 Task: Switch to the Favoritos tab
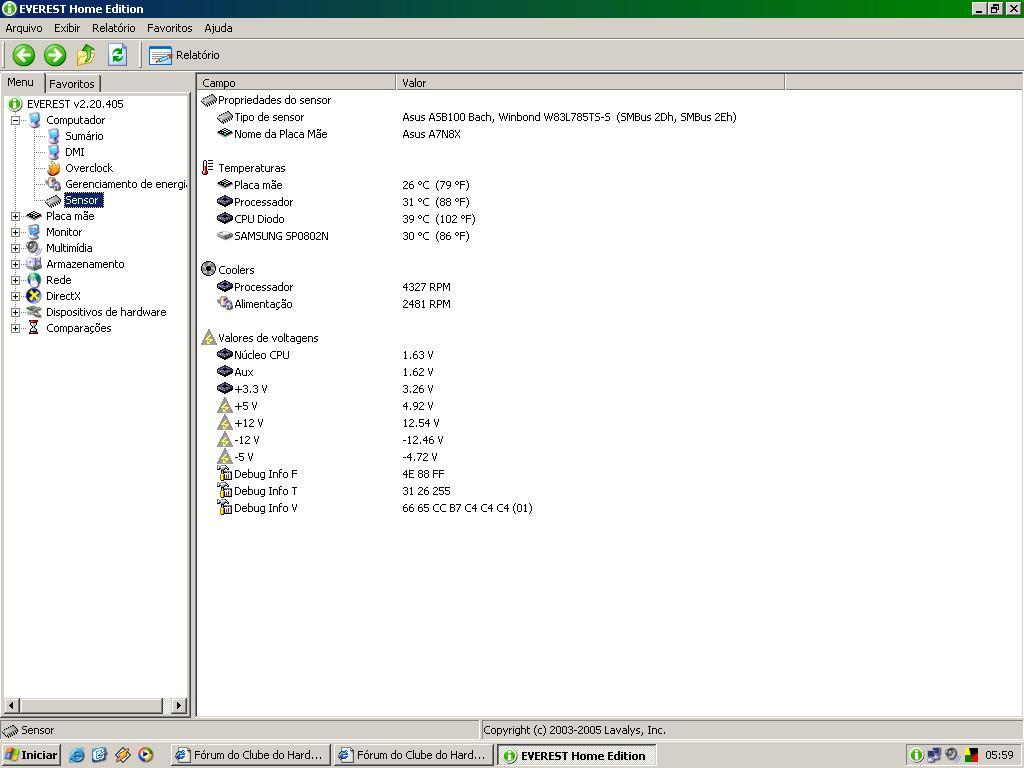pos(72,84)
